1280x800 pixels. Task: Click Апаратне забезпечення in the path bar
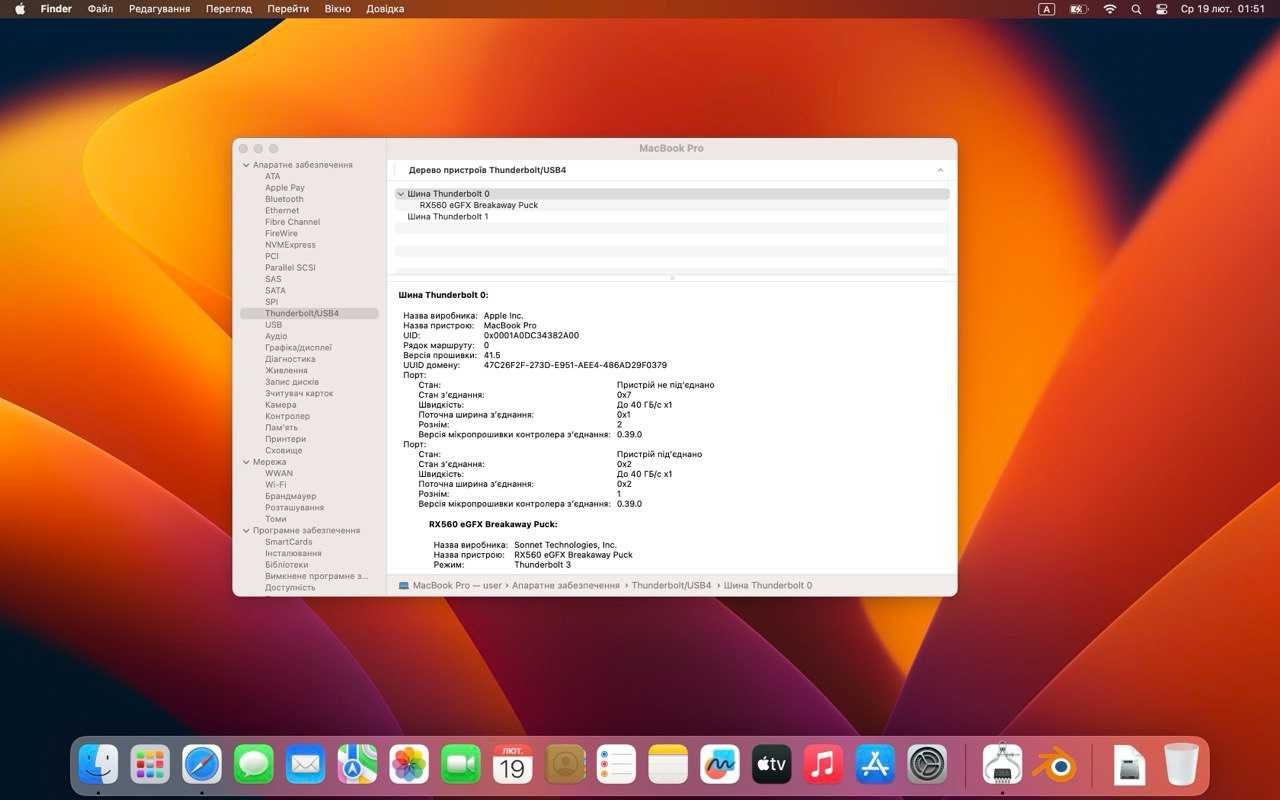point(566,585)
